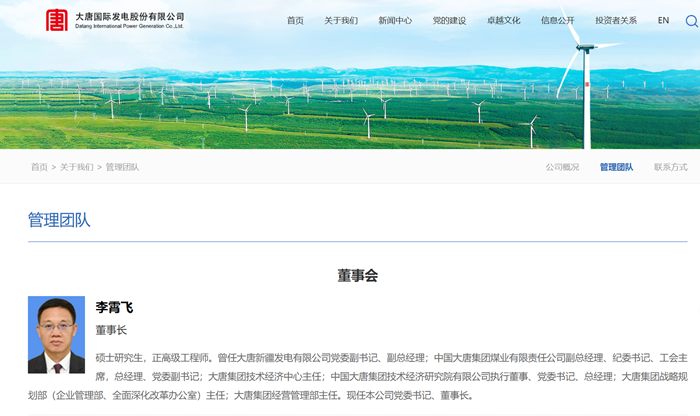This screenshot has width=700, height=416.
Task: Click the red Datang company logo
Action: click(57, 20)
